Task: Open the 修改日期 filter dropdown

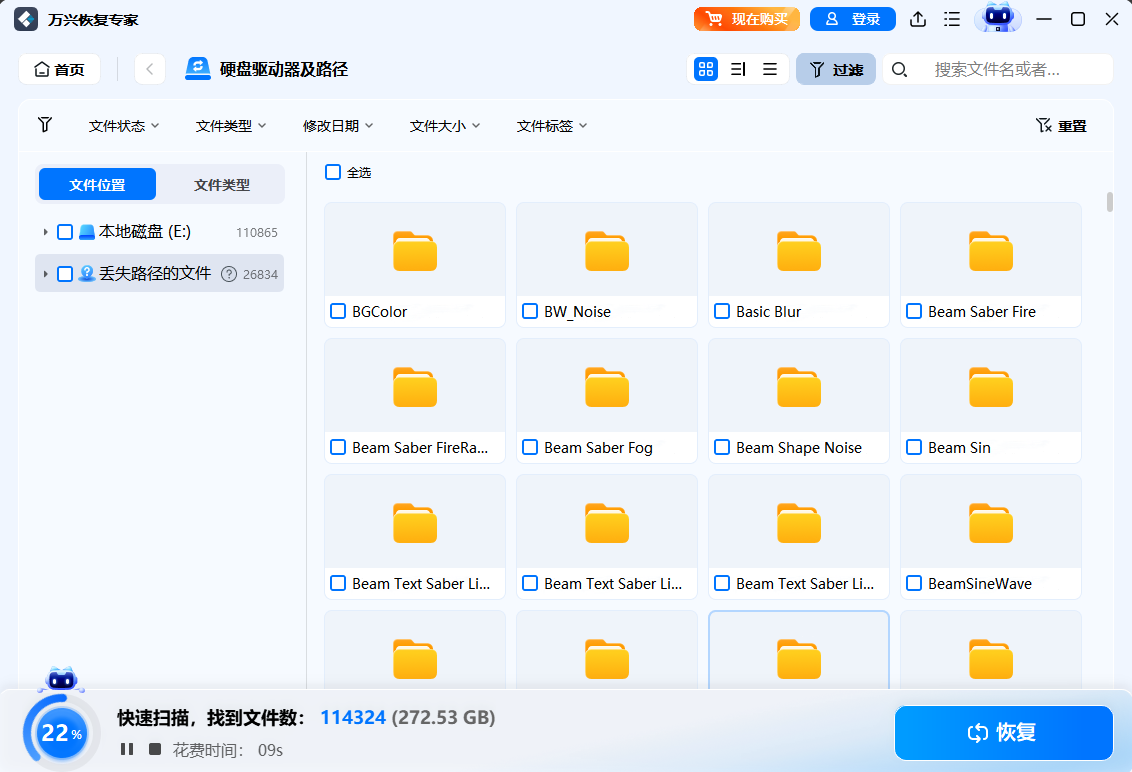Action: [x=338, y=126]
